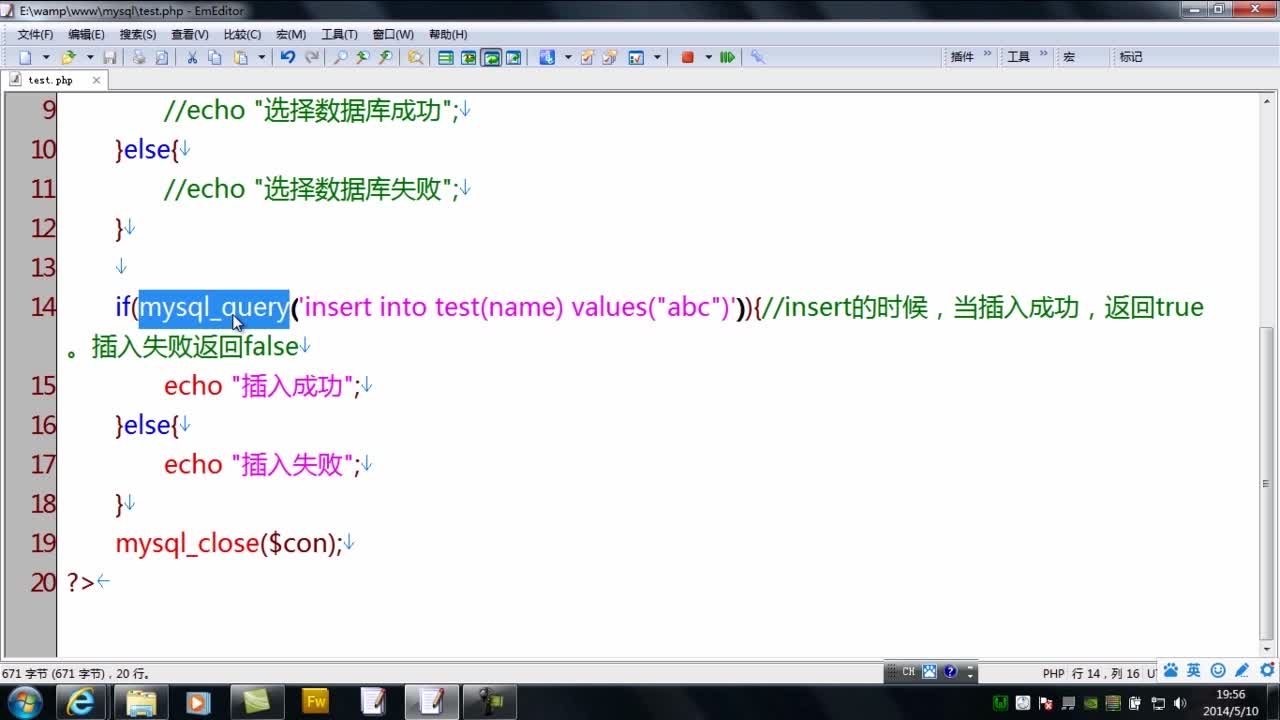
Task: Click the Redo arrow icon
Action: click(311, 57)
